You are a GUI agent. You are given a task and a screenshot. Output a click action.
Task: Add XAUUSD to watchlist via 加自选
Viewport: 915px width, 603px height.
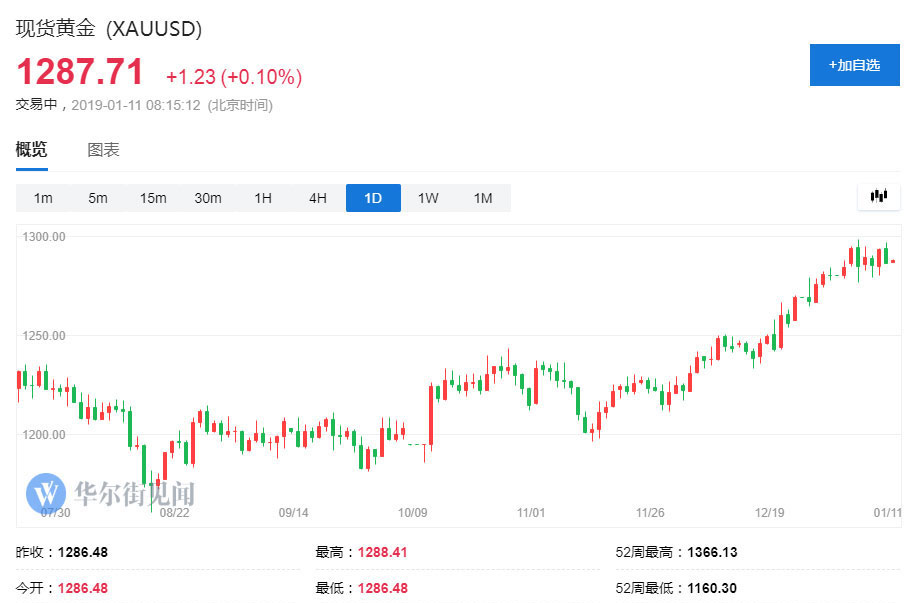[x=854, y=65]
